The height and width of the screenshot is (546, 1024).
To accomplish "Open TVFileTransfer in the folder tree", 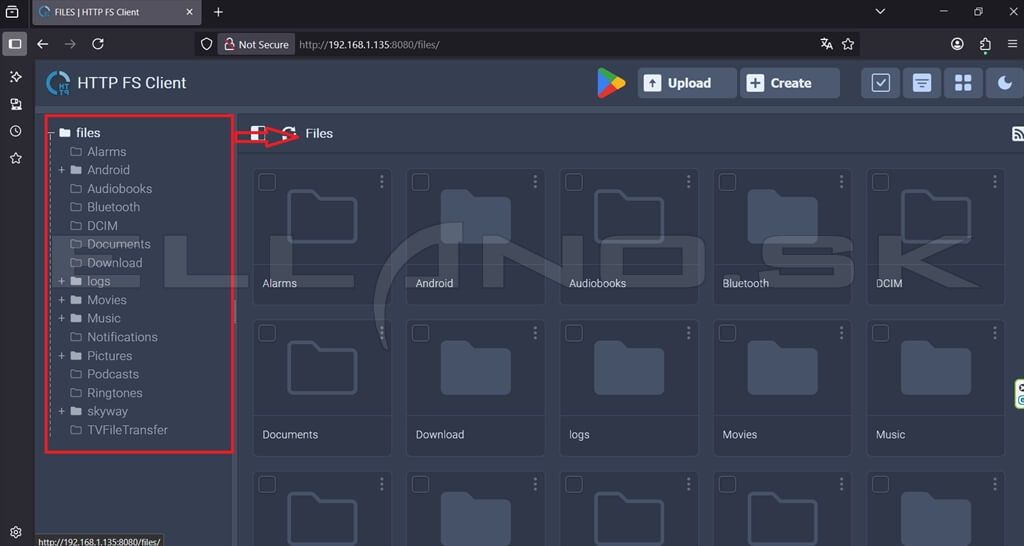I will tap(127, 430).
